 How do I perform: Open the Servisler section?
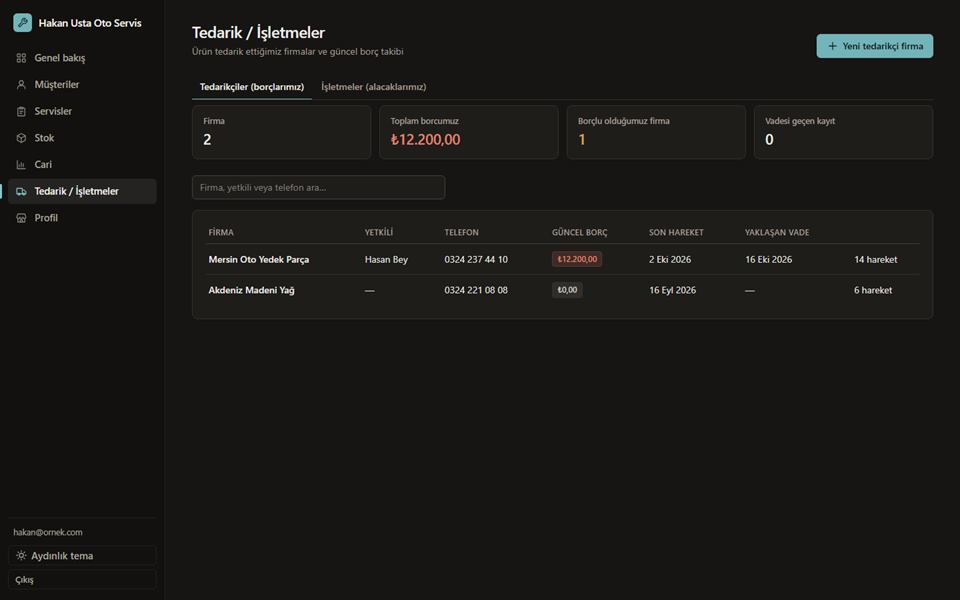coord(82,111)
